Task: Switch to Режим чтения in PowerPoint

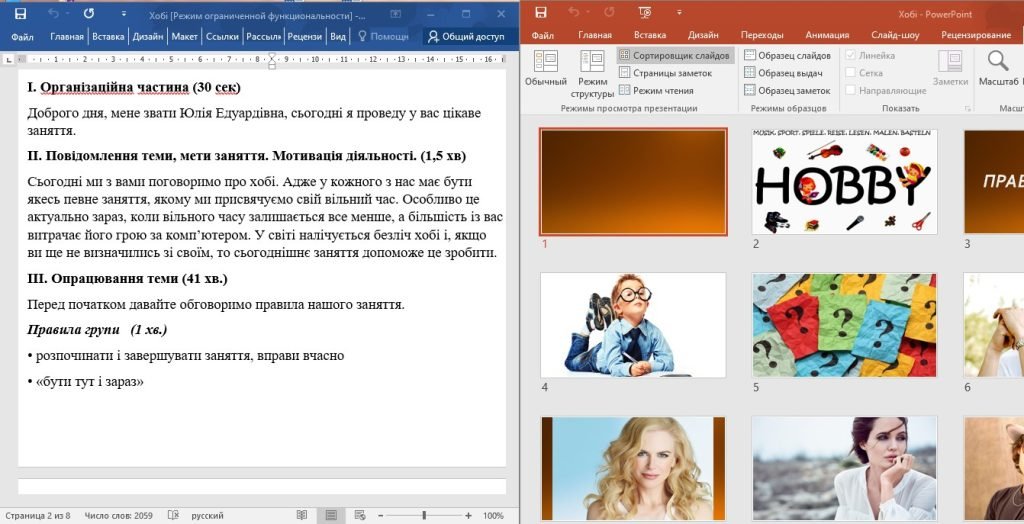Action: tap(656, 91)
